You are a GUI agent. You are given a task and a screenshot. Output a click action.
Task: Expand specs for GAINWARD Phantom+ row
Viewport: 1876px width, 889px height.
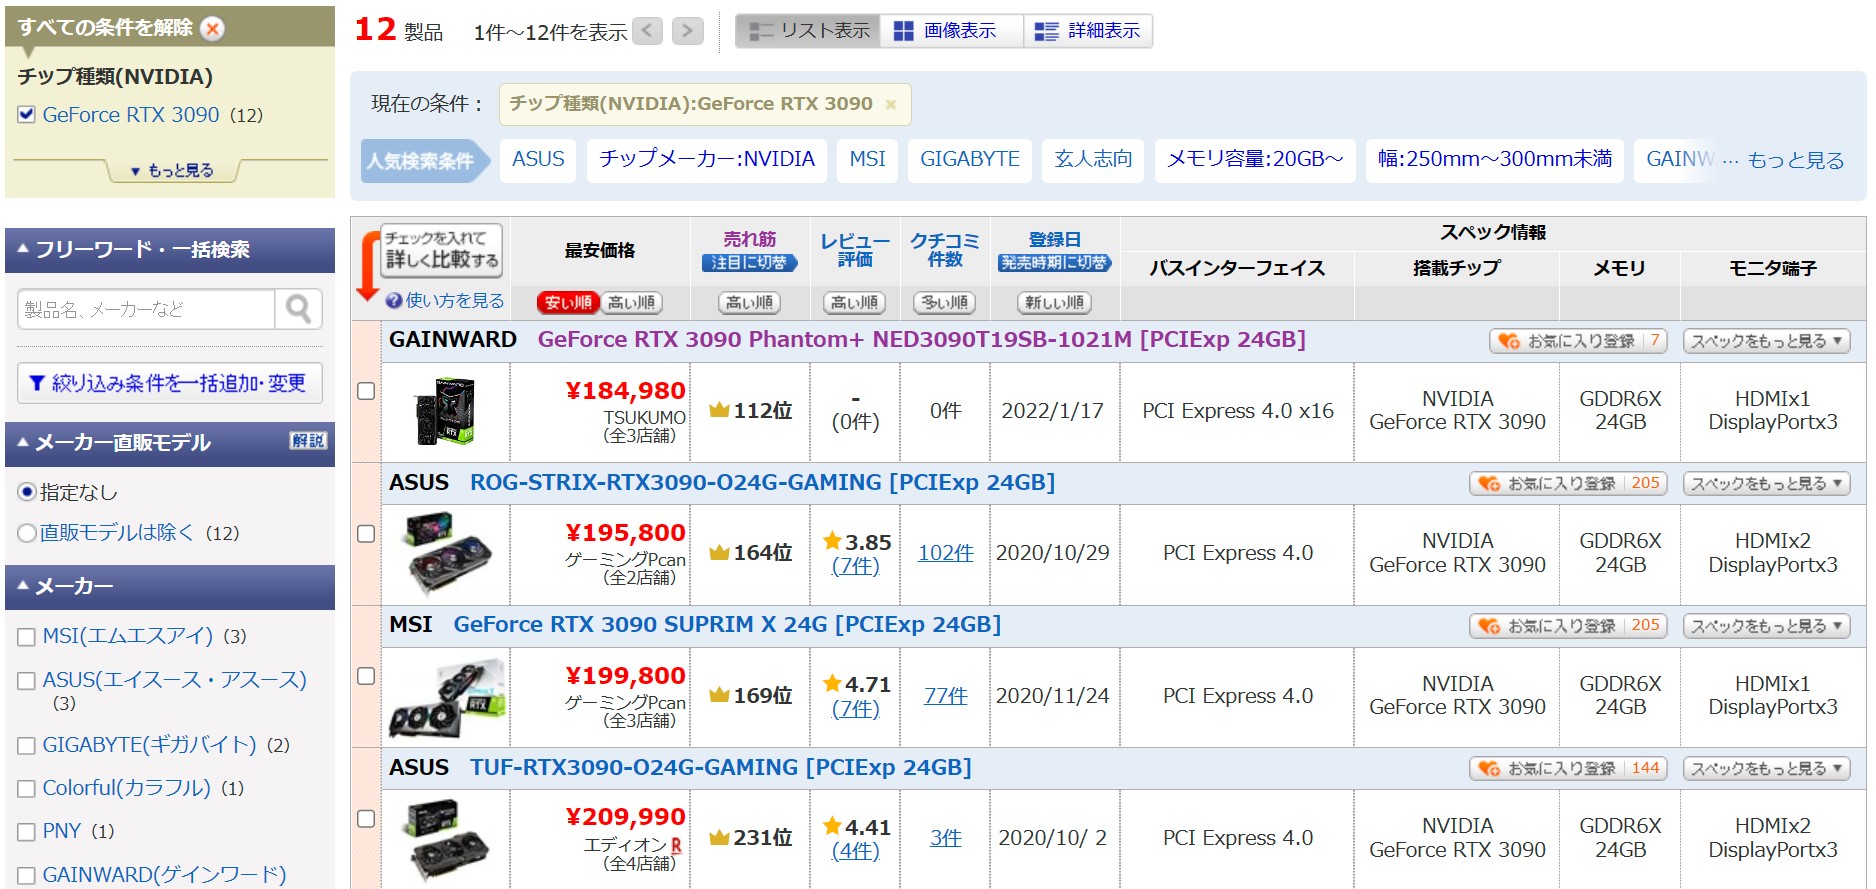1766,341
